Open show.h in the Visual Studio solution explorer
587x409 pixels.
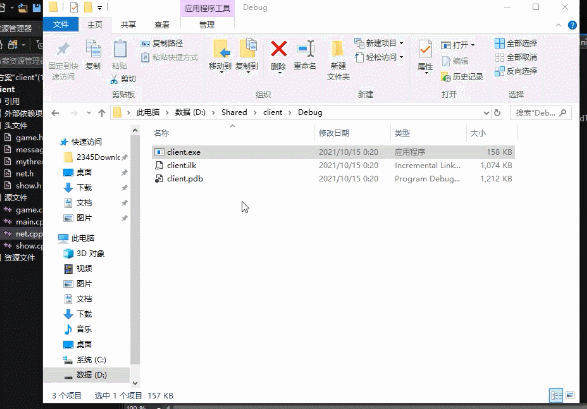click(x=23, y=186)
